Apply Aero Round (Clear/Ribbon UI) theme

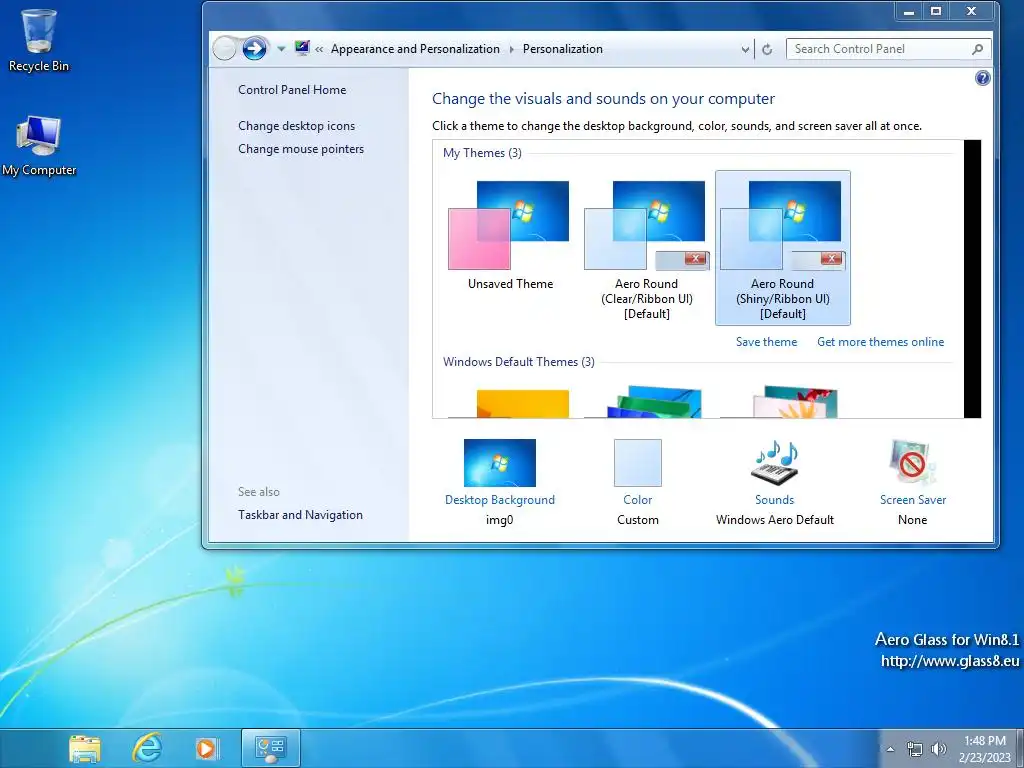coord(647,248)
